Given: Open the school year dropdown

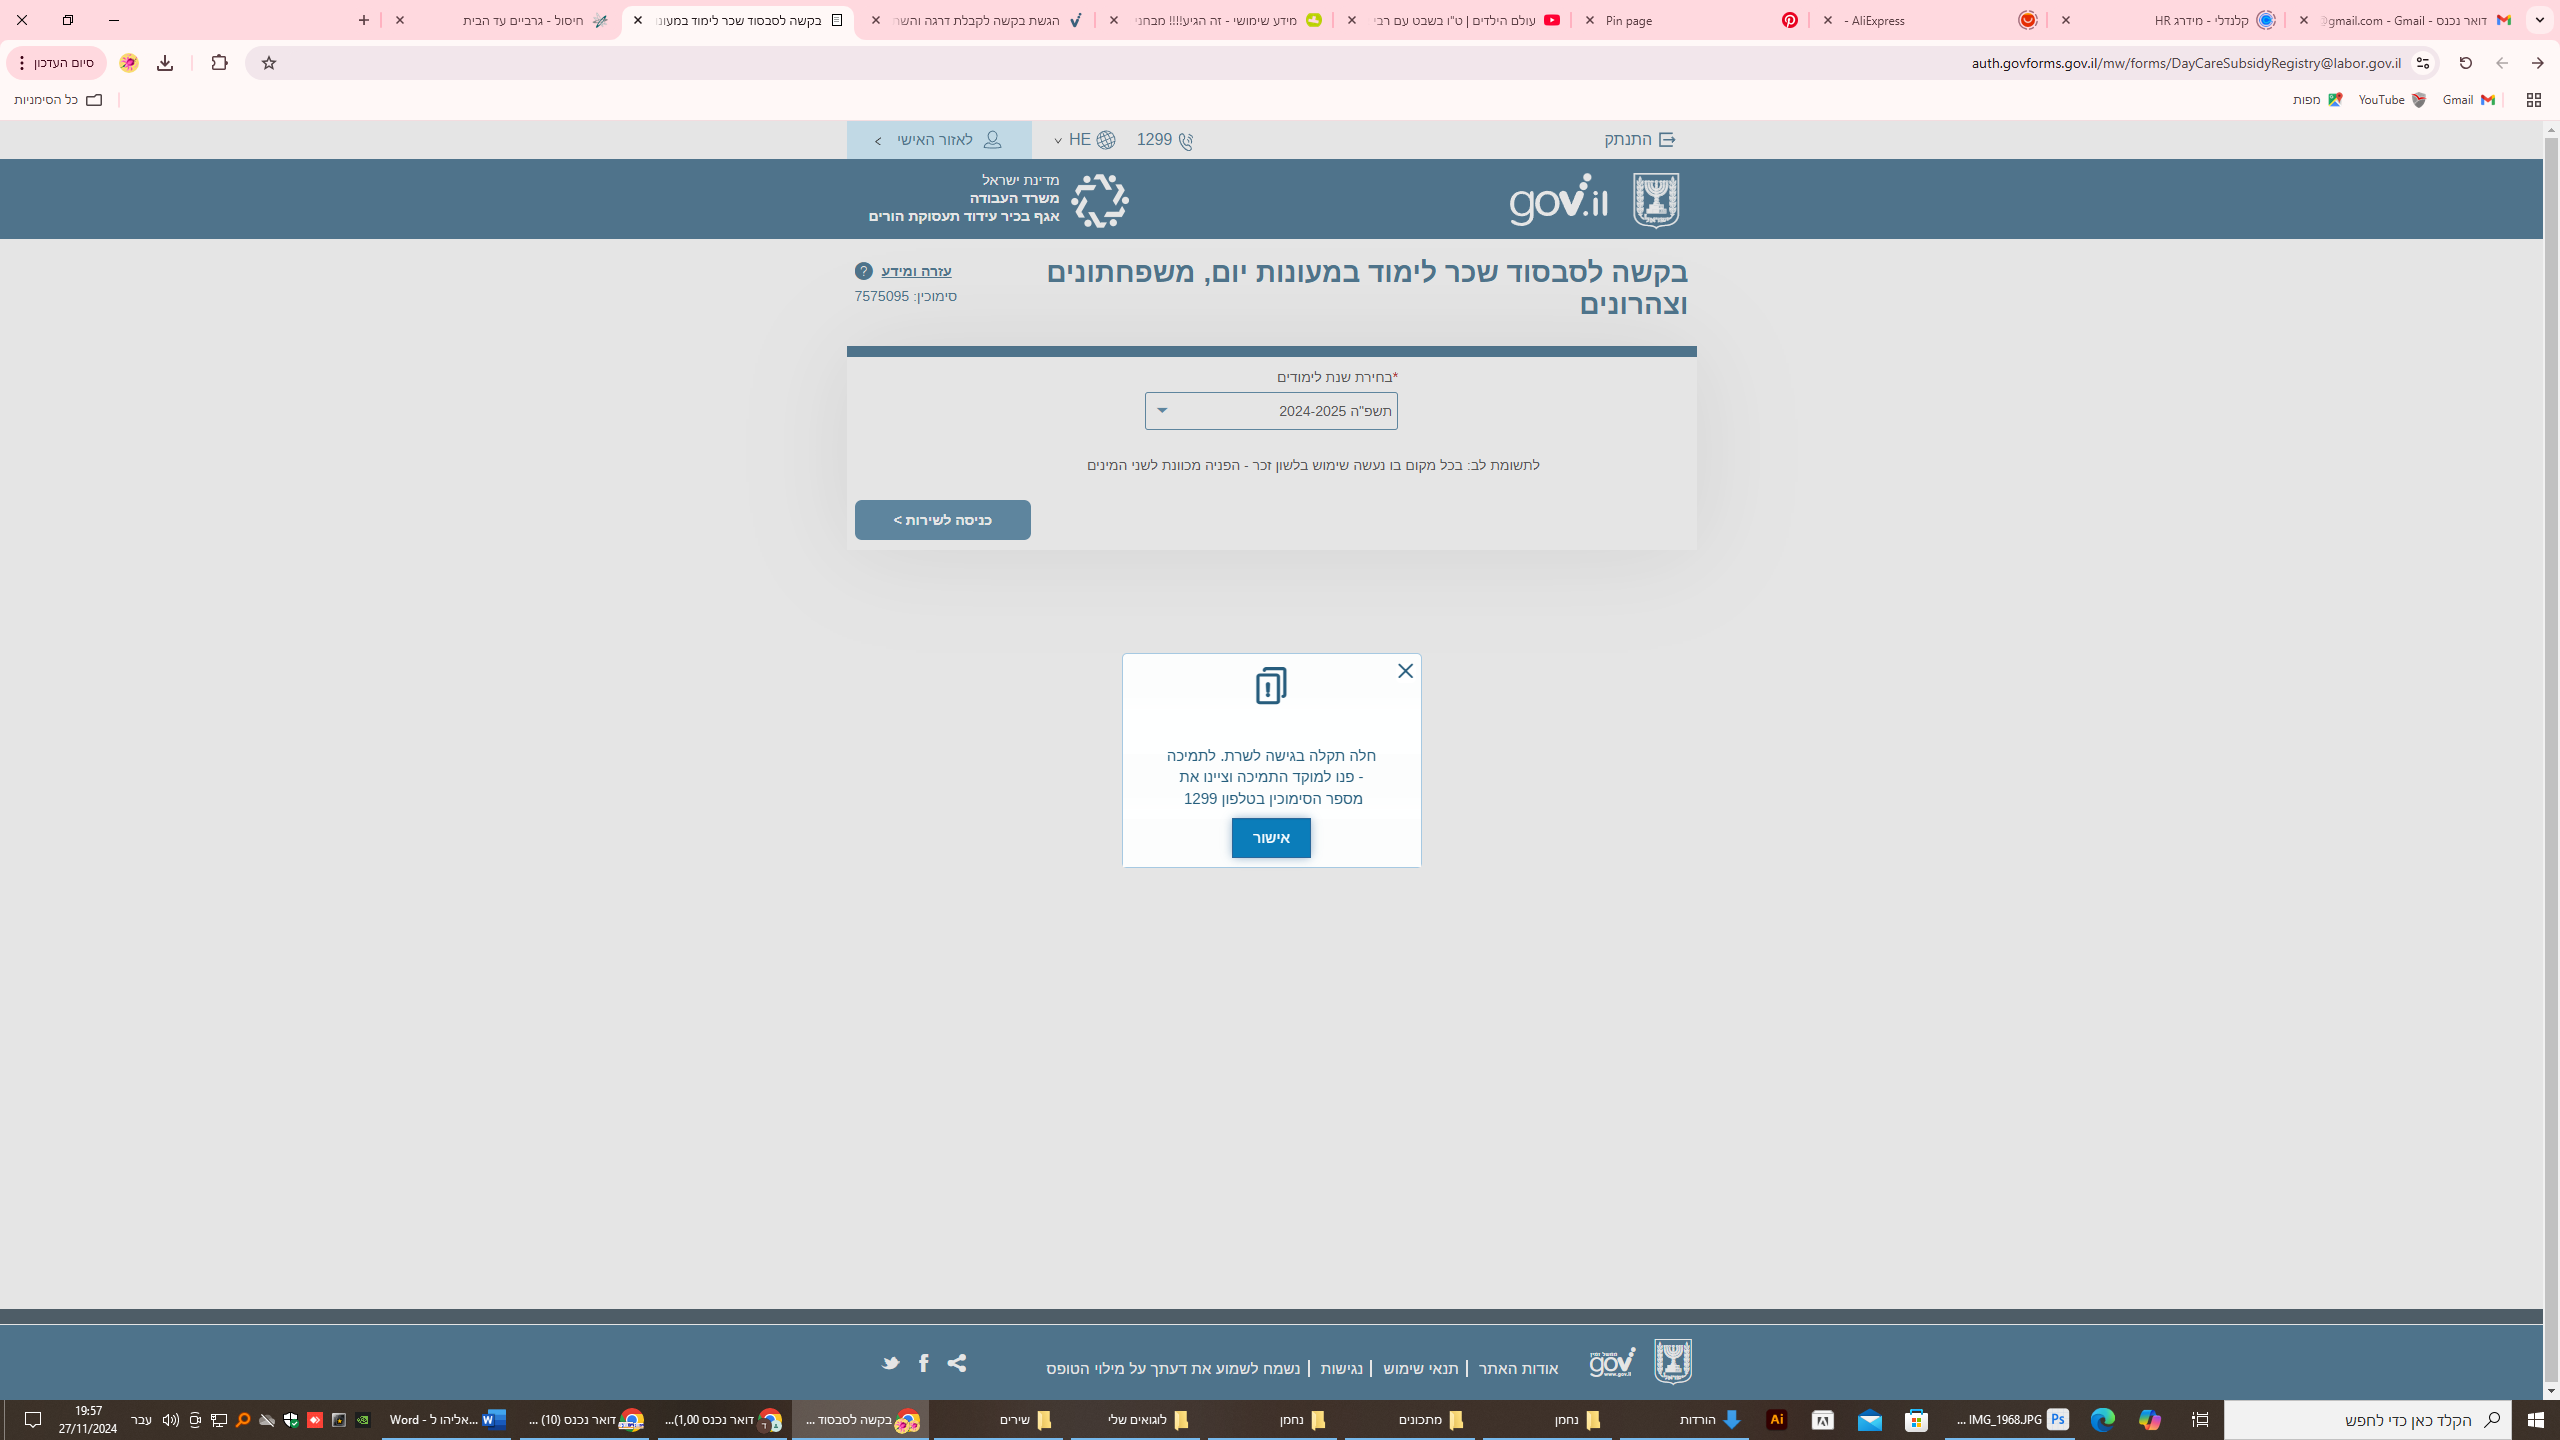Looking at the screenshot, I should pyautogui.click(x=1270, y=411).
